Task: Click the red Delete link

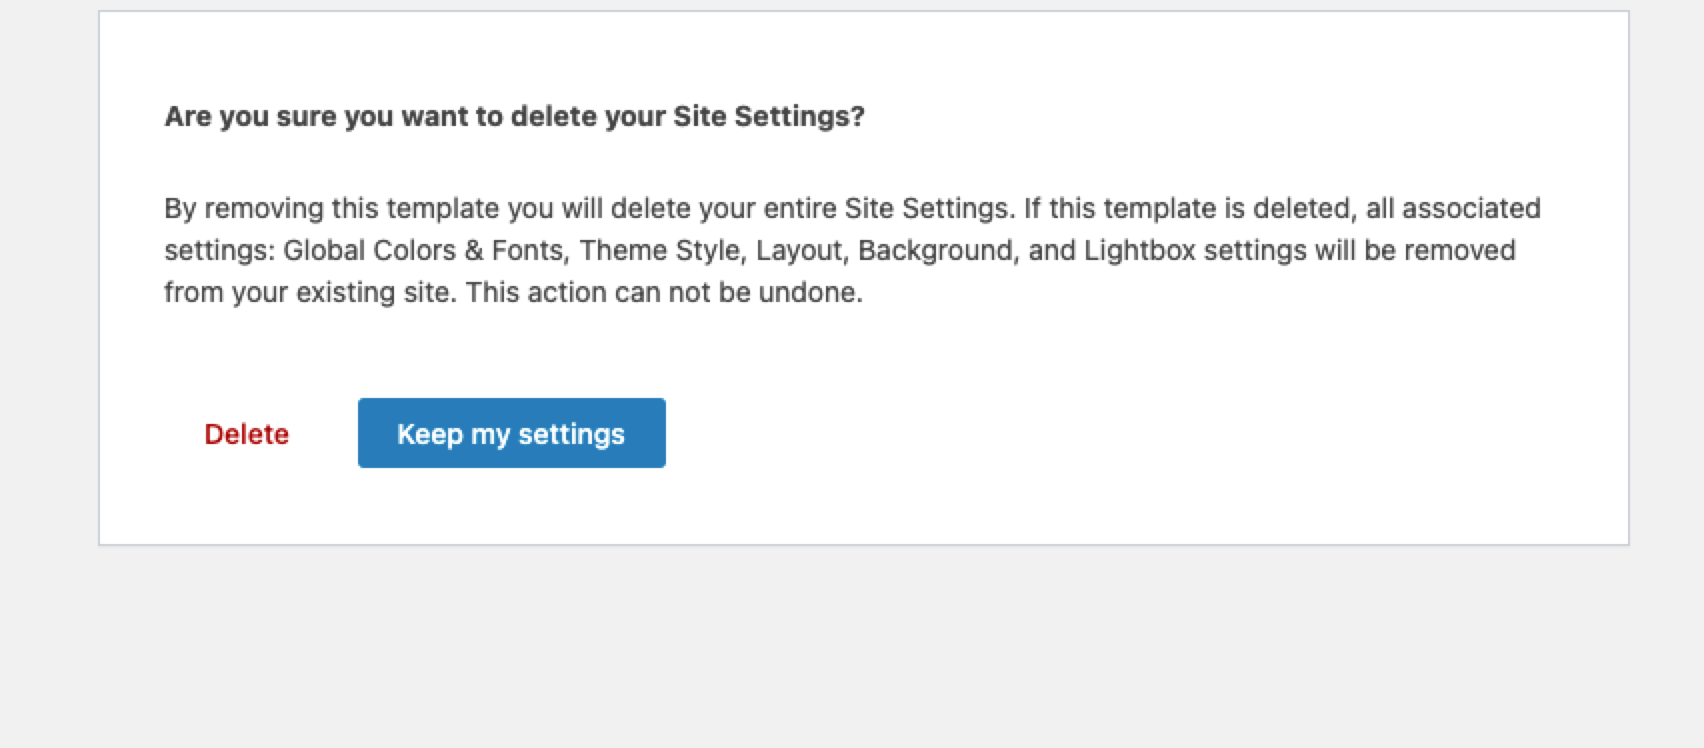Action: 246,434
